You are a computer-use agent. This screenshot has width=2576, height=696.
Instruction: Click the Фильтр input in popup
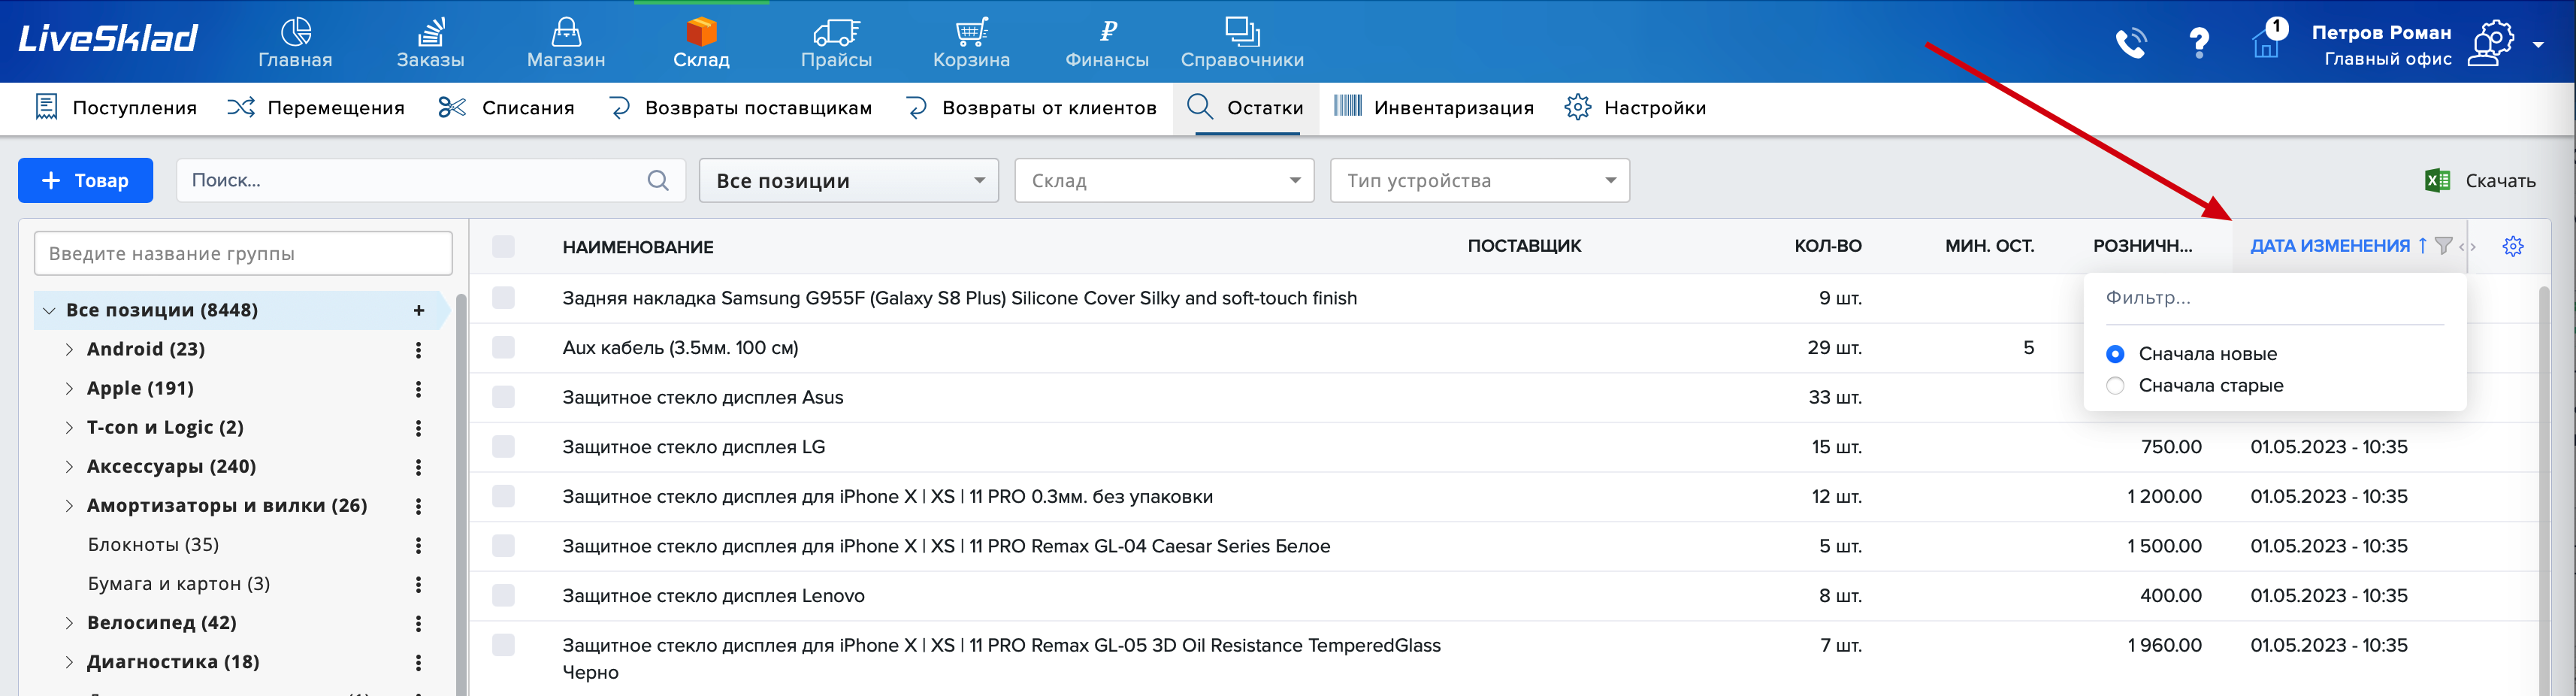click(x=2274, y=298)
